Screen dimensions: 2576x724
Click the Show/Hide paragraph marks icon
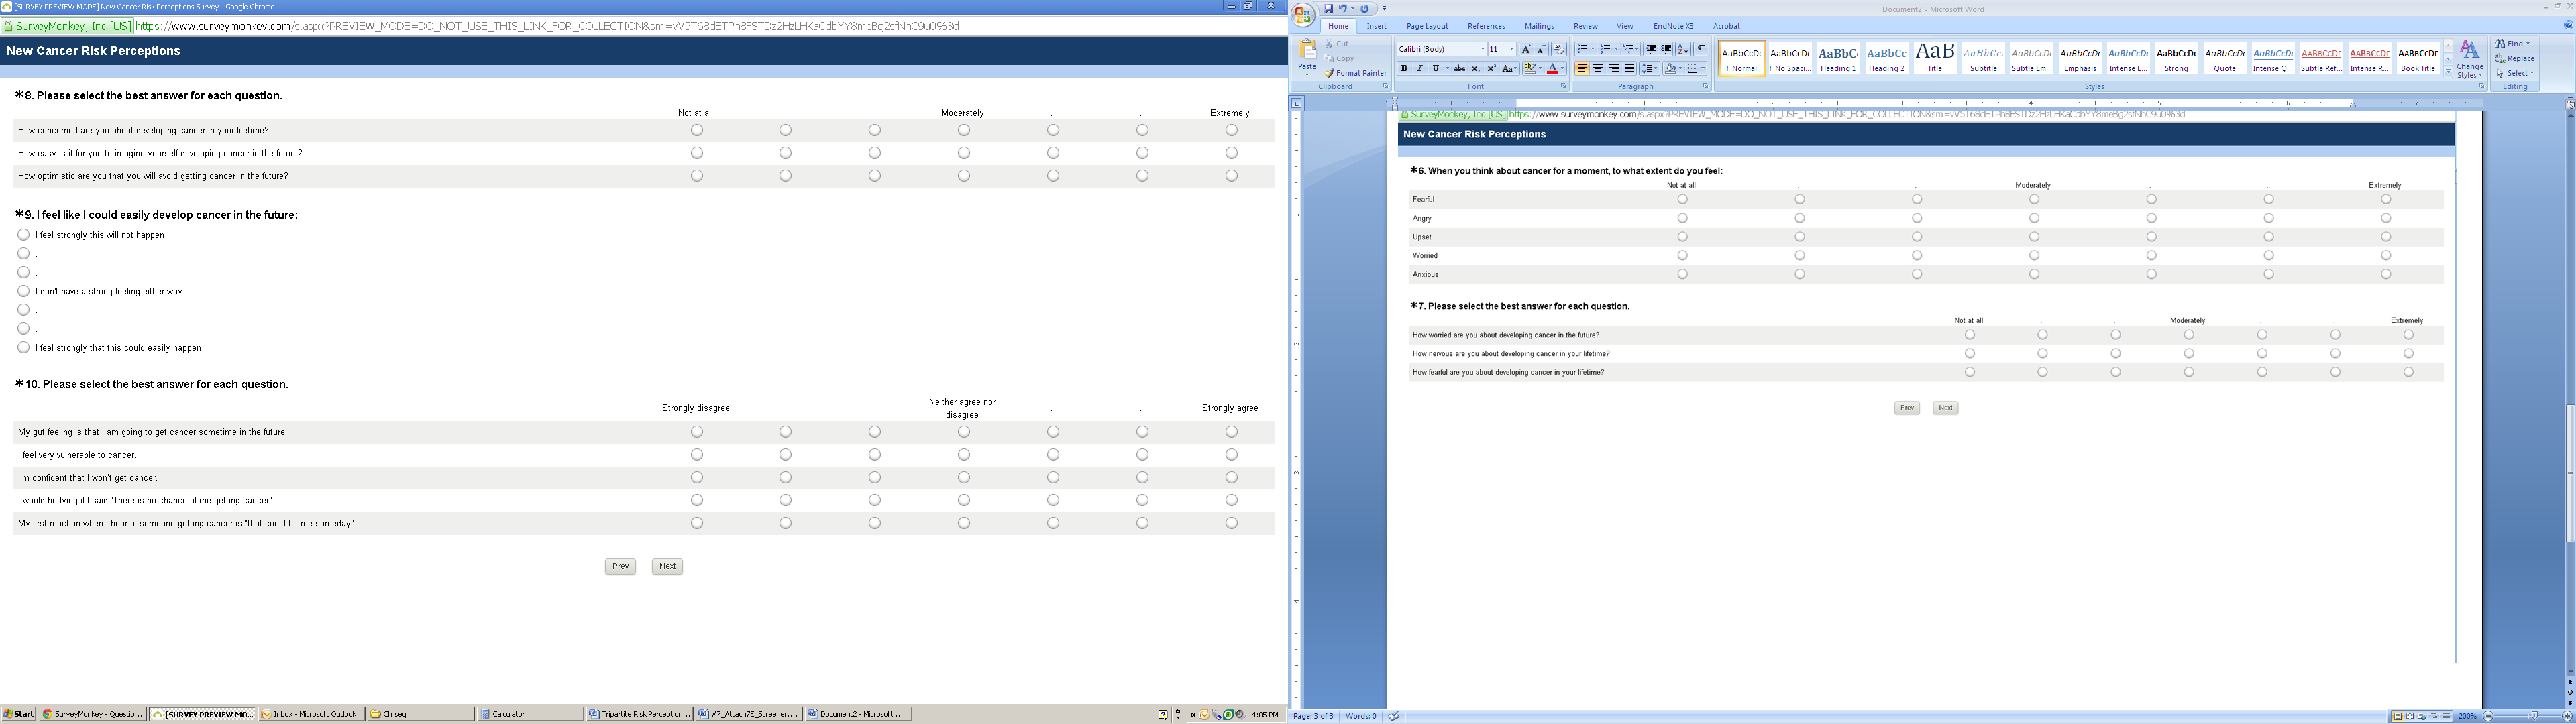[x=1700, y=49]
